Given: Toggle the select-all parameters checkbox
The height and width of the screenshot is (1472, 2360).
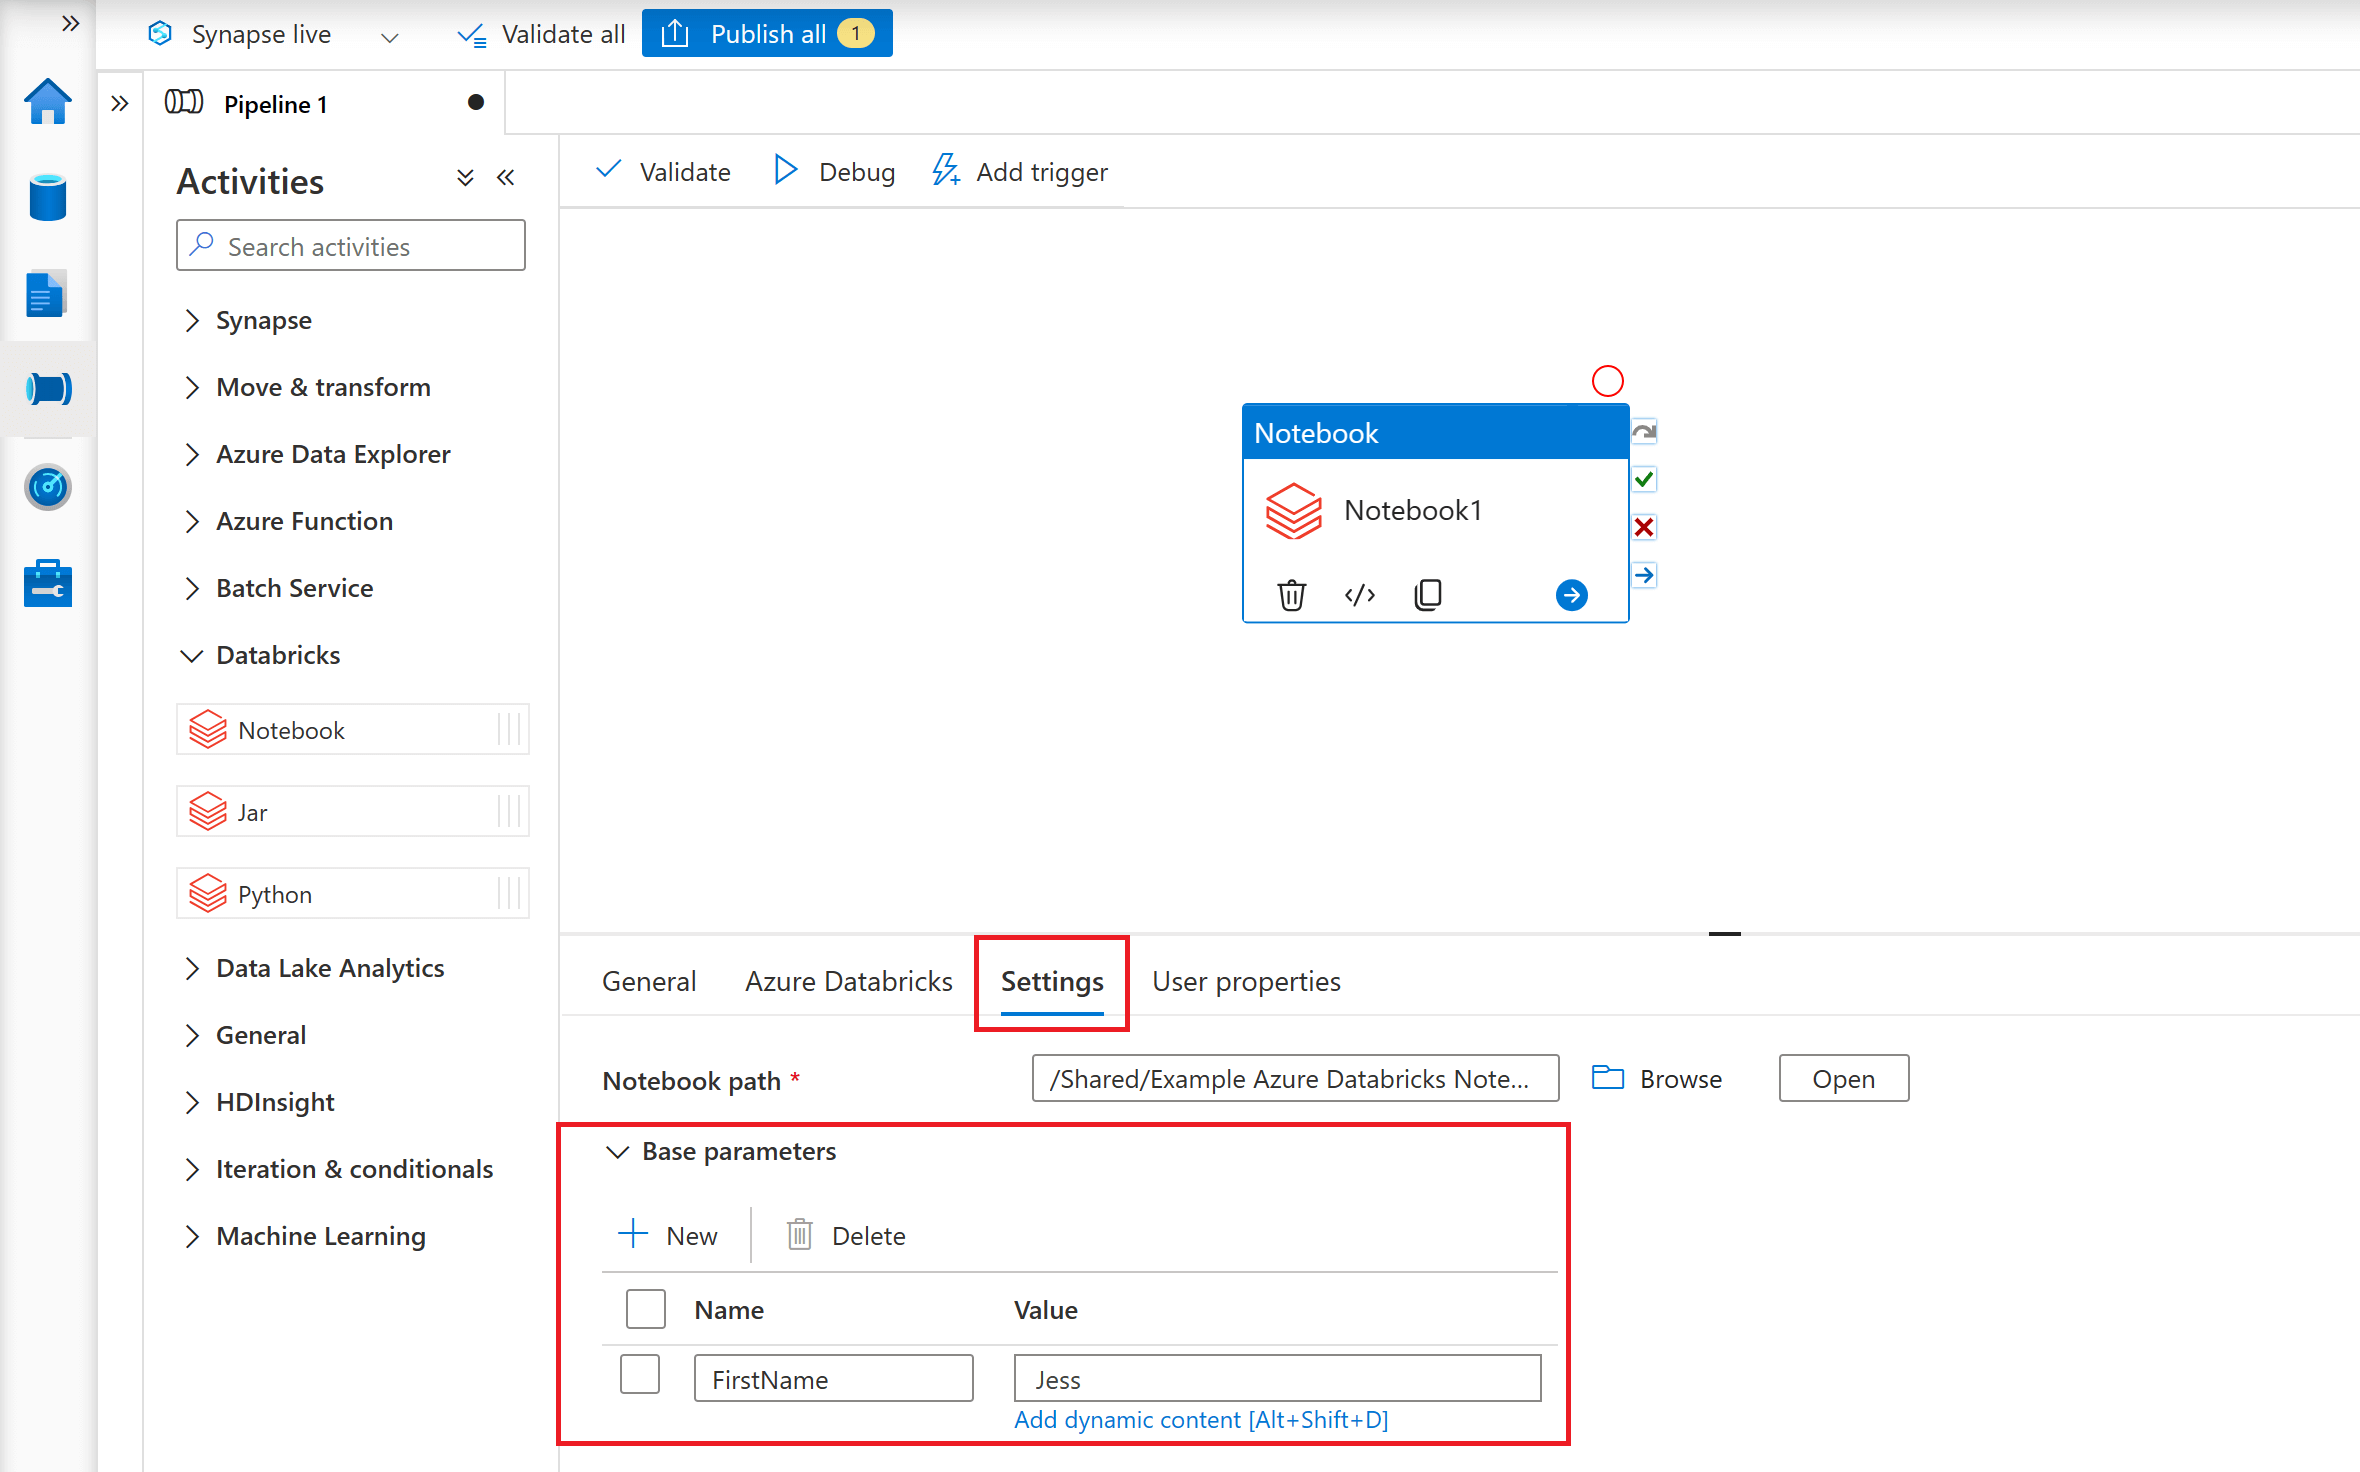Looking at the screenshot, I should pyautogui.click(x=646, y=1309).
